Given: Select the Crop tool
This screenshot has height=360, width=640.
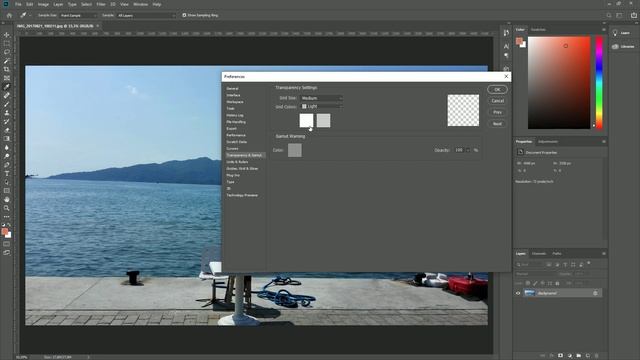Looking at the screenshot, I should click(x=7, y=69).
